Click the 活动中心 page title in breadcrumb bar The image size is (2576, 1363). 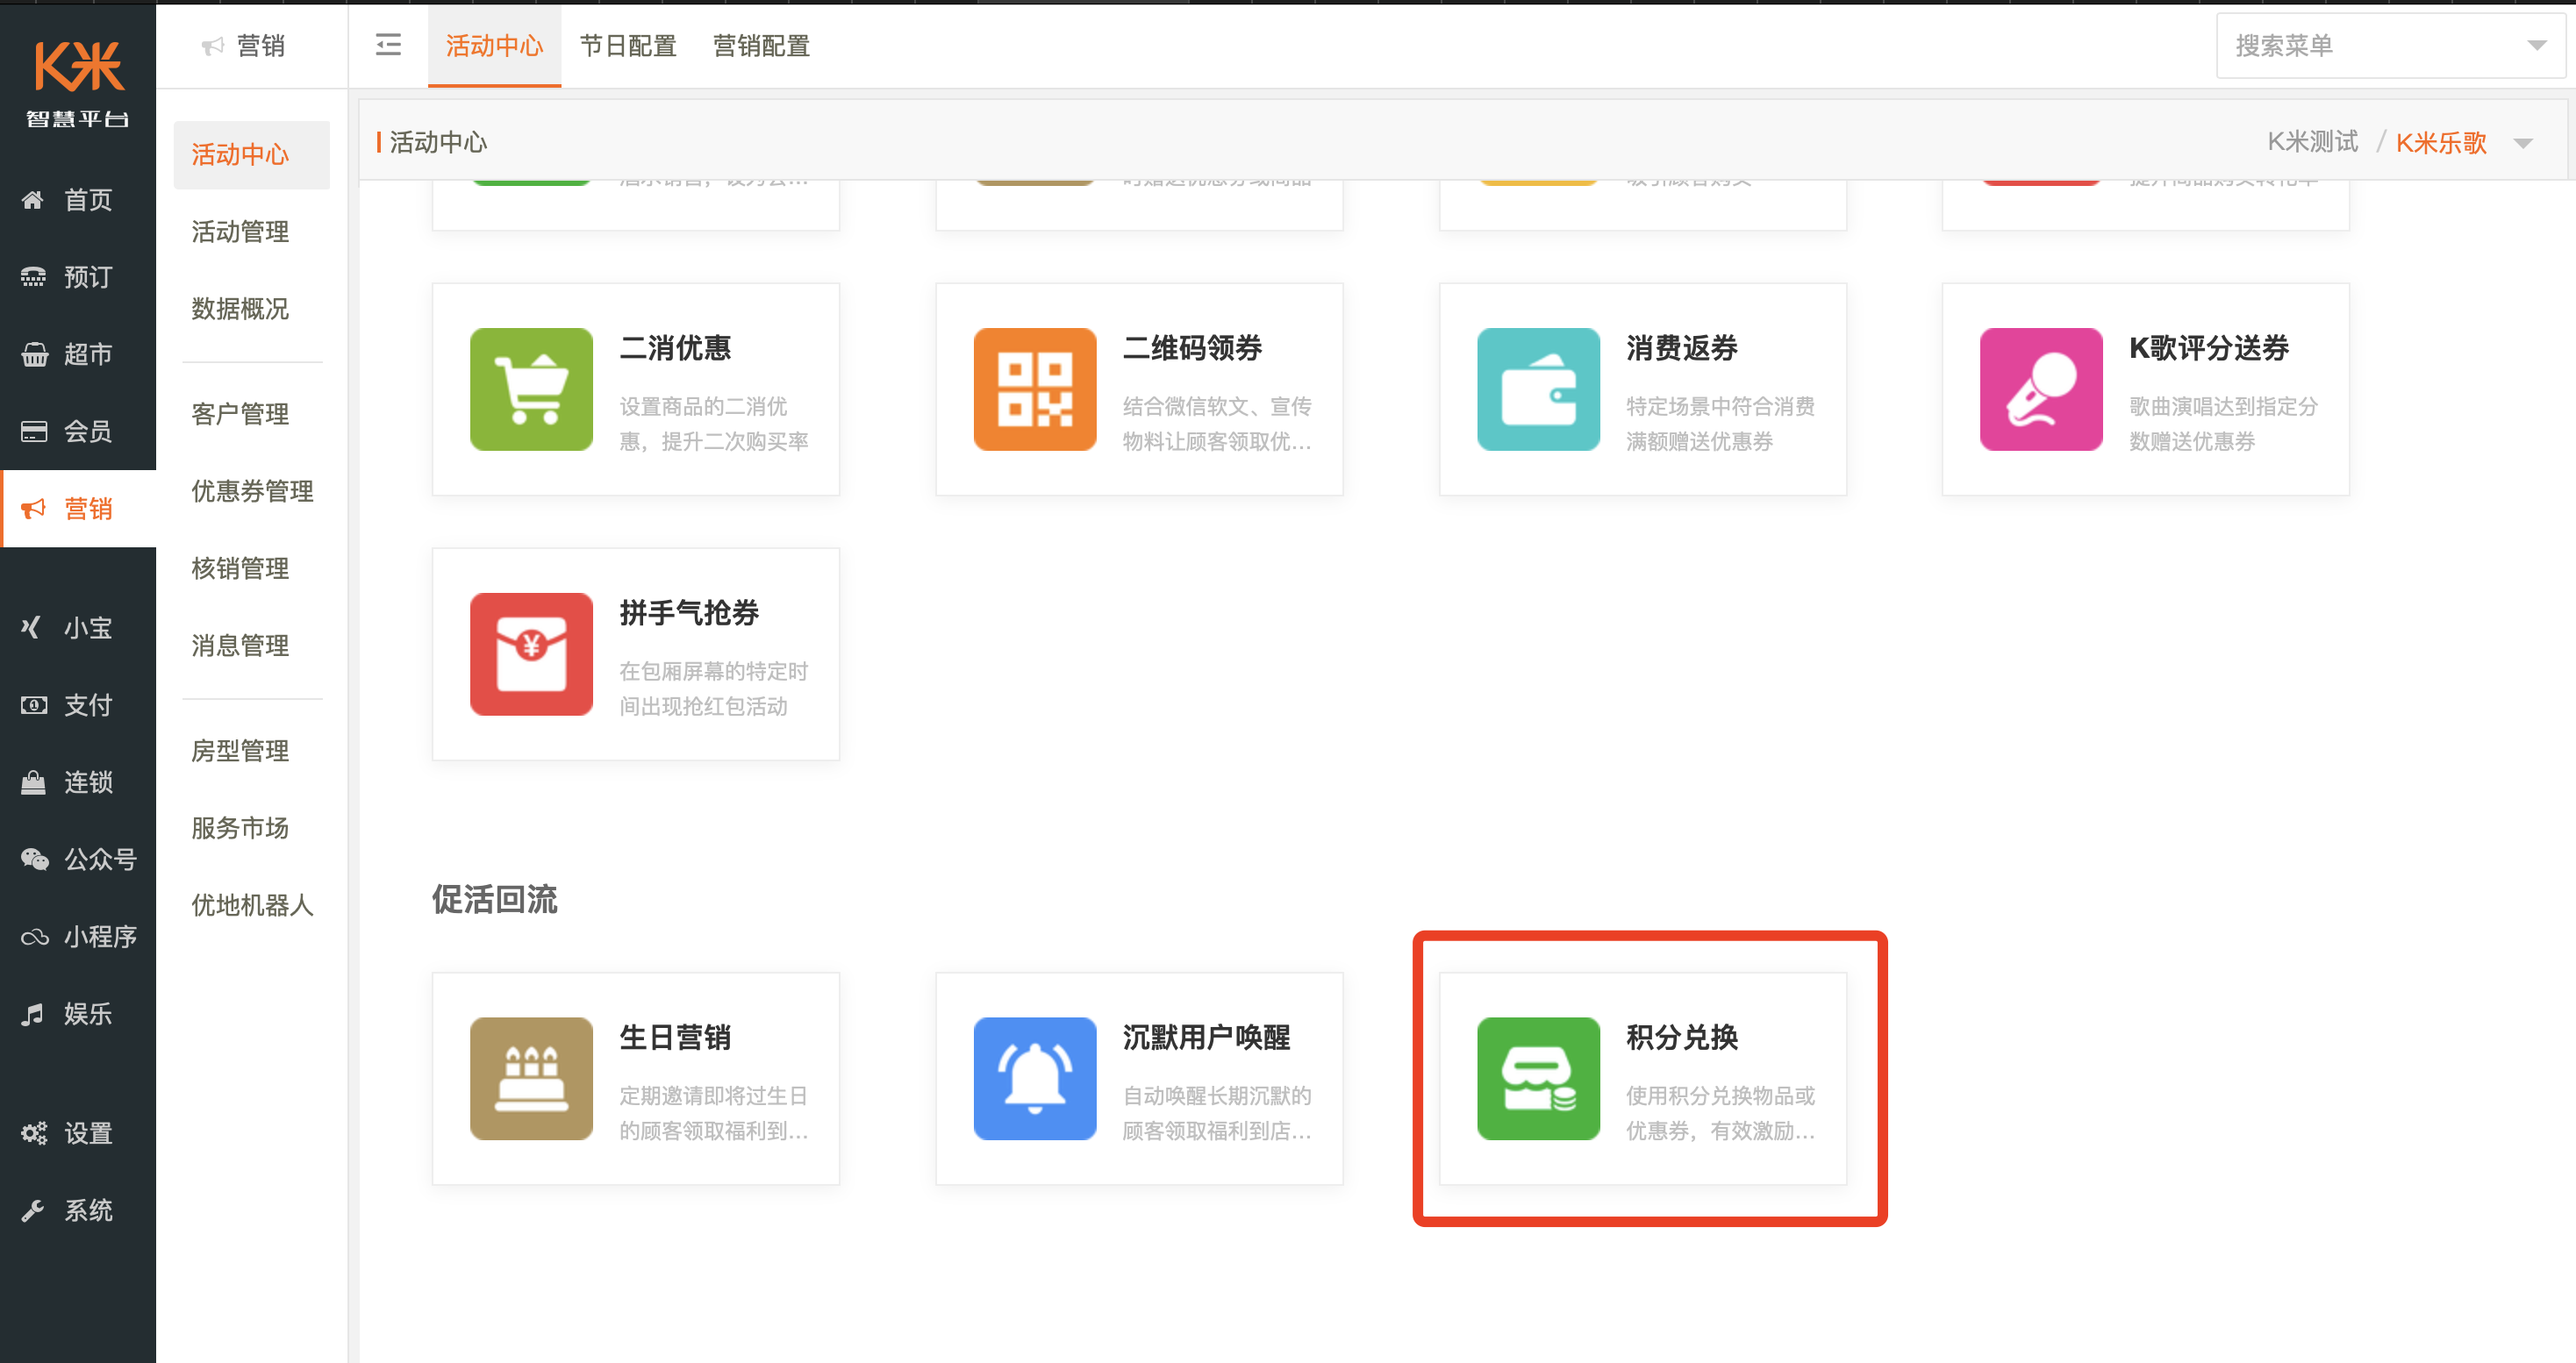pyautogui.click(x=438, y=142)
